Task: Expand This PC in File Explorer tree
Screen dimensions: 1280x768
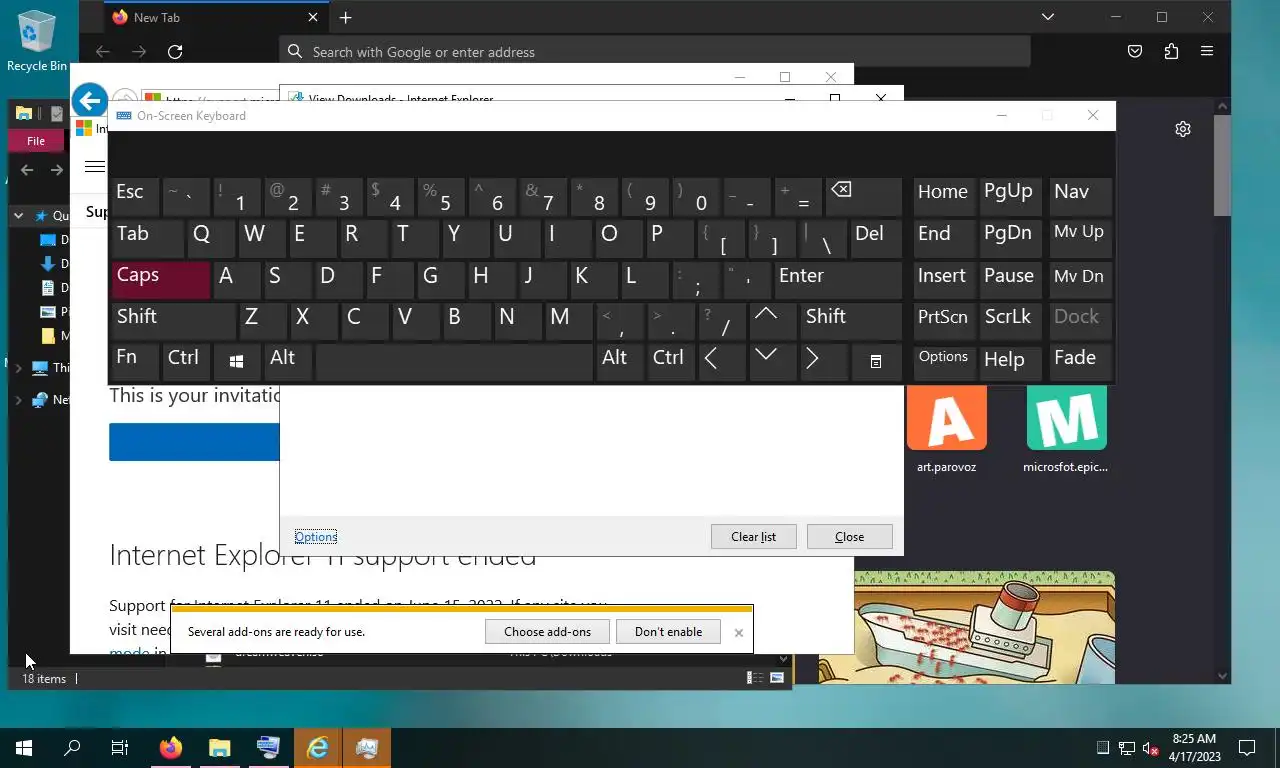Action: [18, 368]
